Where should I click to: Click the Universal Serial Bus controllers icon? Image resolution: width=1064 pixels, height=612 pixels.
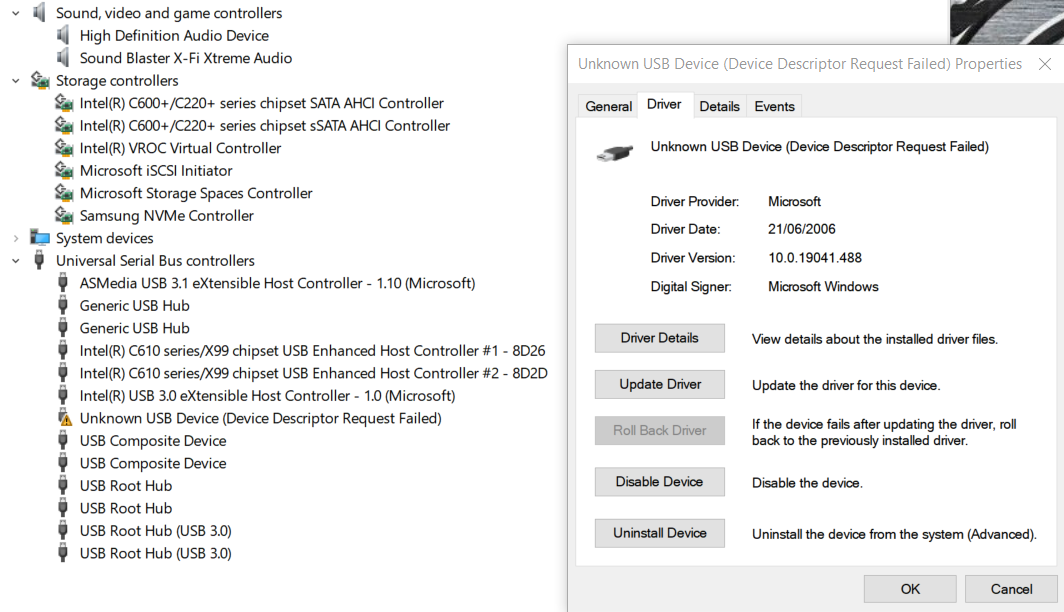click(39, 260)
